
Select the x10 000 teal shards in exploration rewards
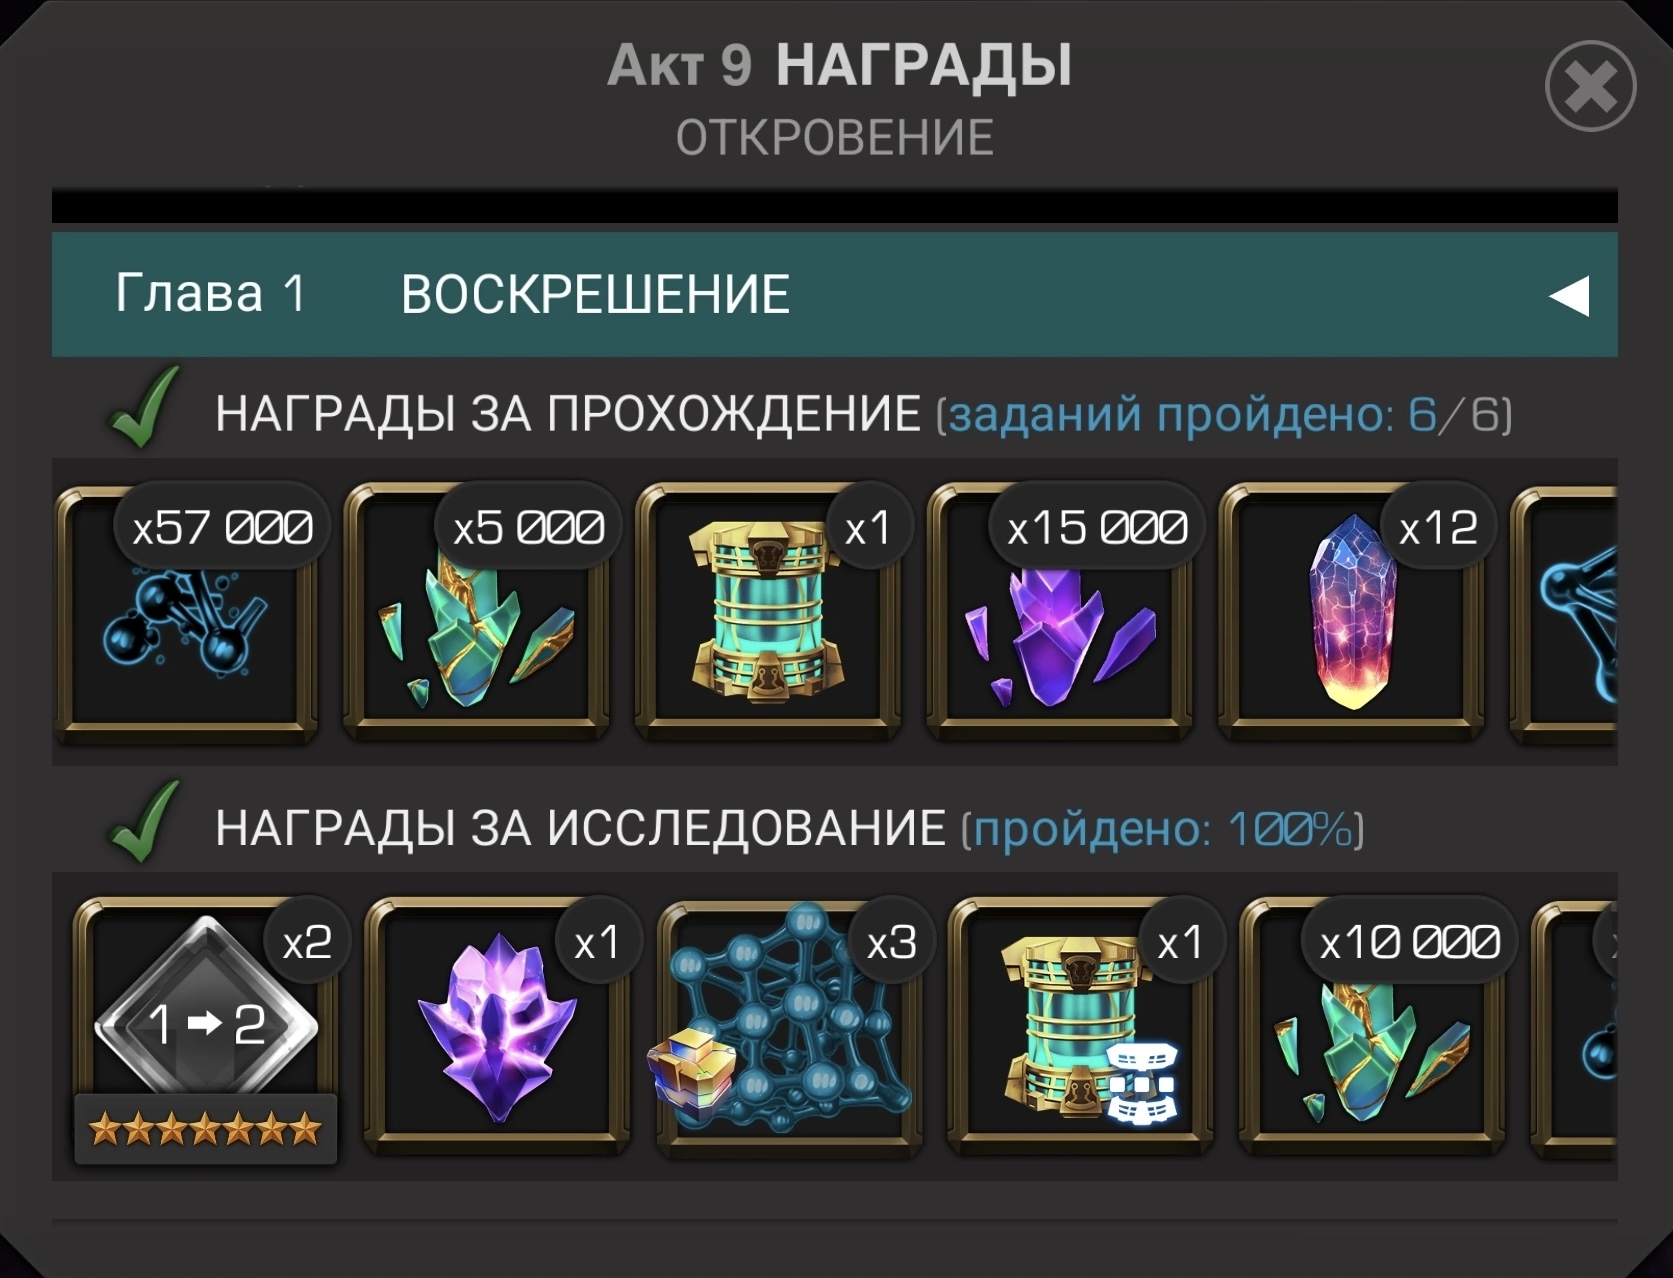point(1372,1028)
